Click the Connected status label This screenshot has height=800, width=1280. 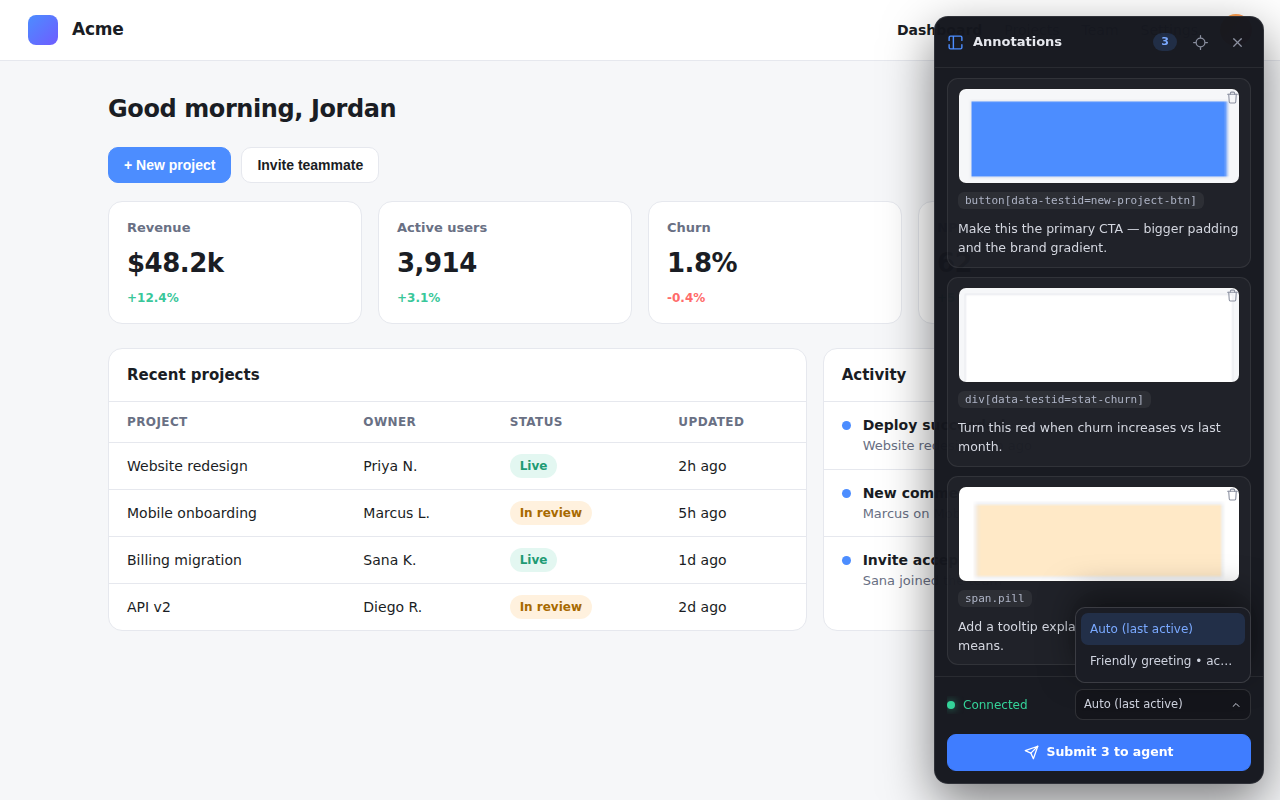coord(995,705)
